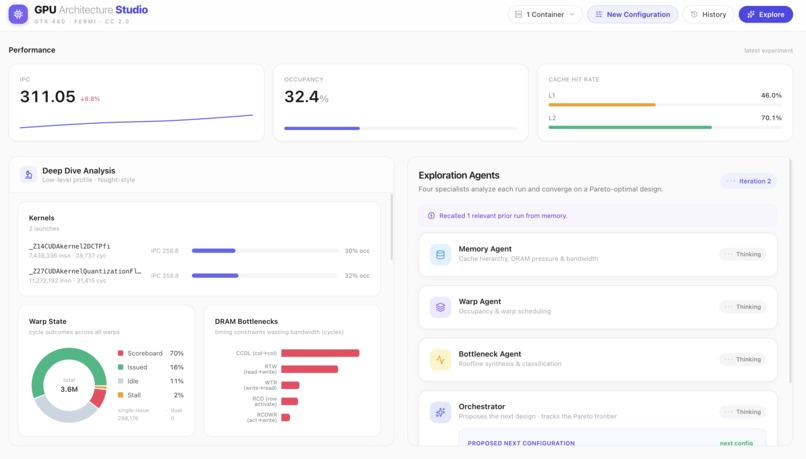Image resolution: width=806 pixels, height=459 pixels.
Task: Click the history clock icon in header
Action: 694,14
